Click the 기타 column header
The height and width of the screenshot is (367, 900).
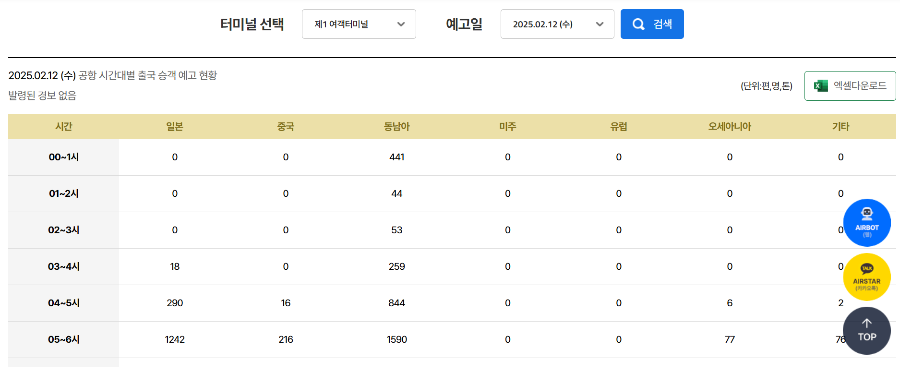(840, 127)
